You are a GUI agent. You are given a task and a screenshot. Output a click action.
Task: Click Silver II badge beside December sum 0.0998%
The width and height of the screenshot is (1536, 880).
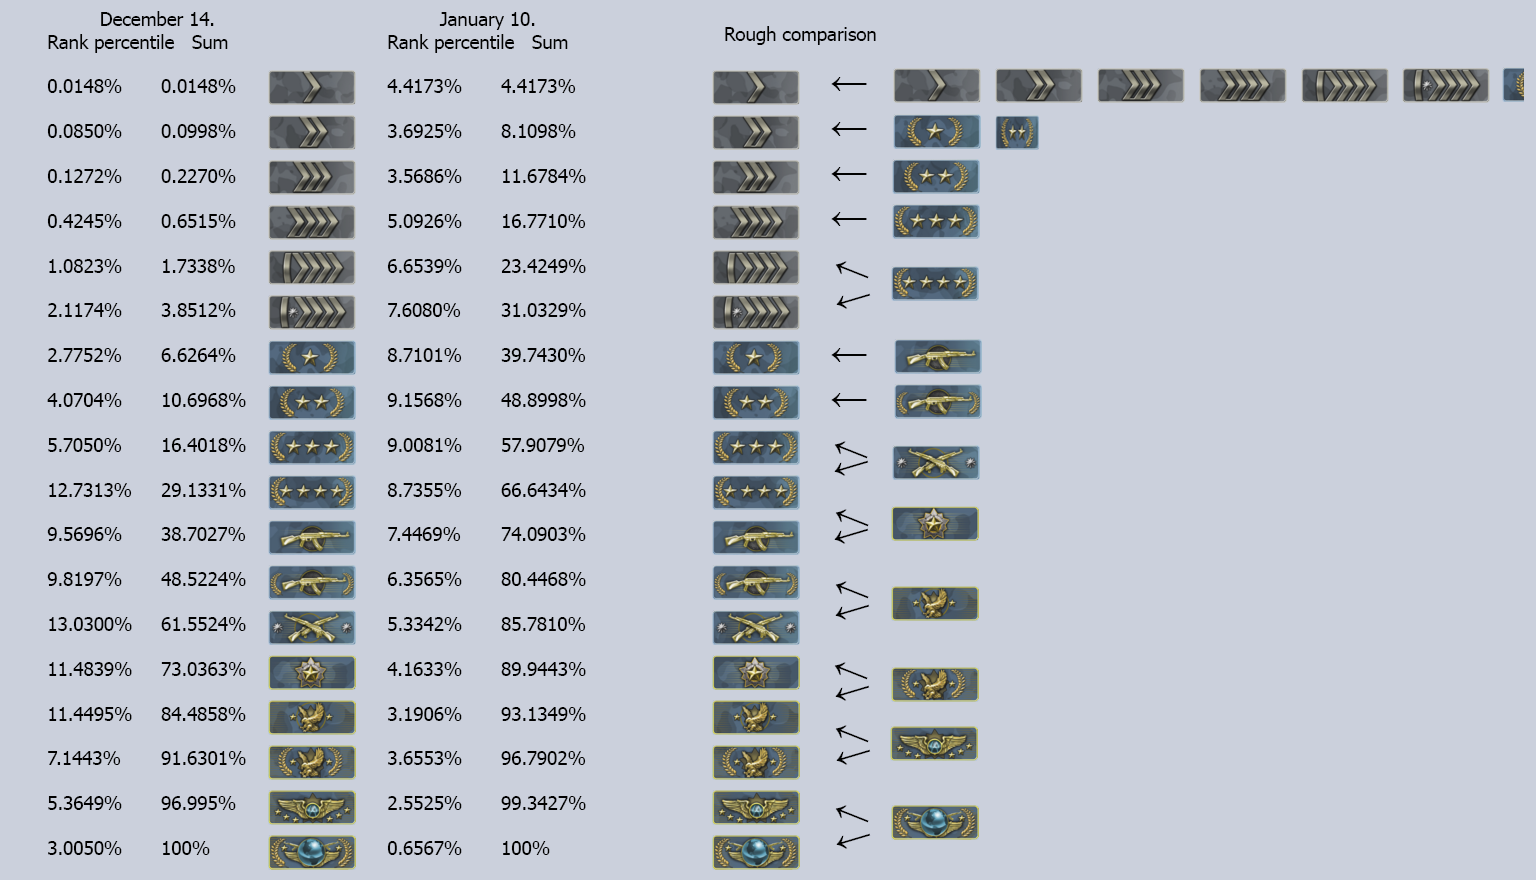tap(312, 132)
